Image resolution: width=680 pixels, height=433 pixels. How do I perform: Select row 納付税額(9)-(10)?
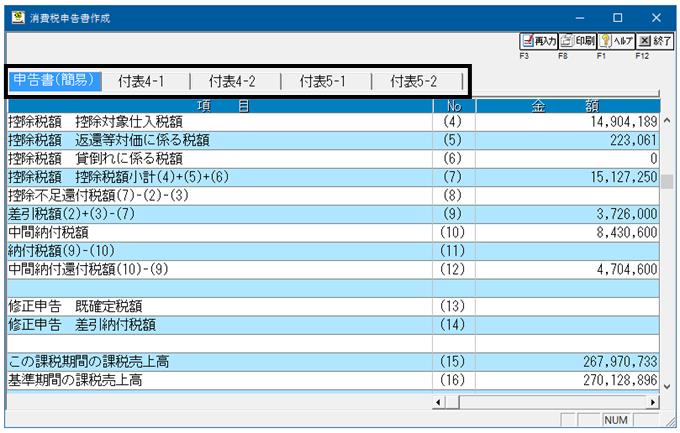click(334, 251)
